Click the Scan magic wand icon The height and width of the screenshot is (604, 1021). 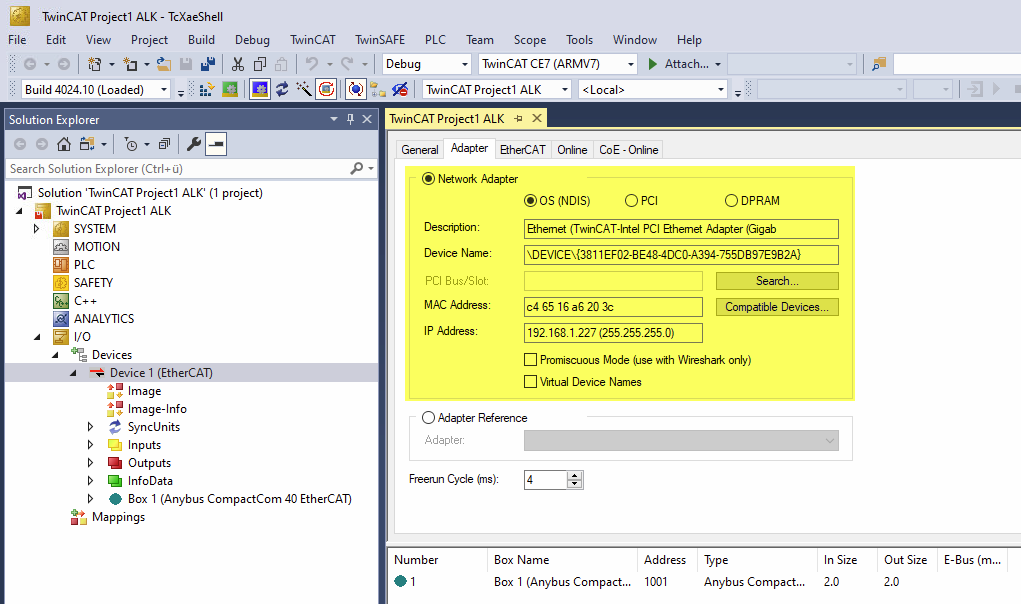[x=303, y=89]
